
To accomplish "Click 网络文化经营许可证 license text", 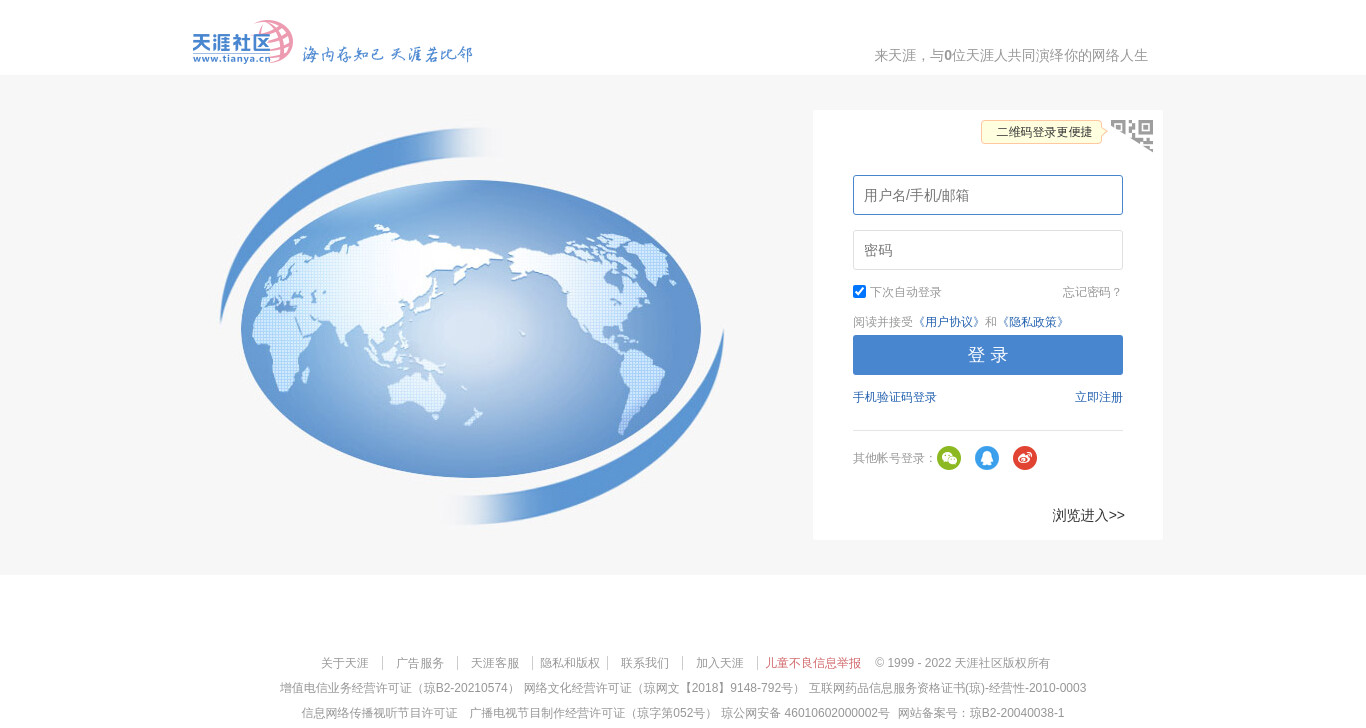I will tap(663, 688).
